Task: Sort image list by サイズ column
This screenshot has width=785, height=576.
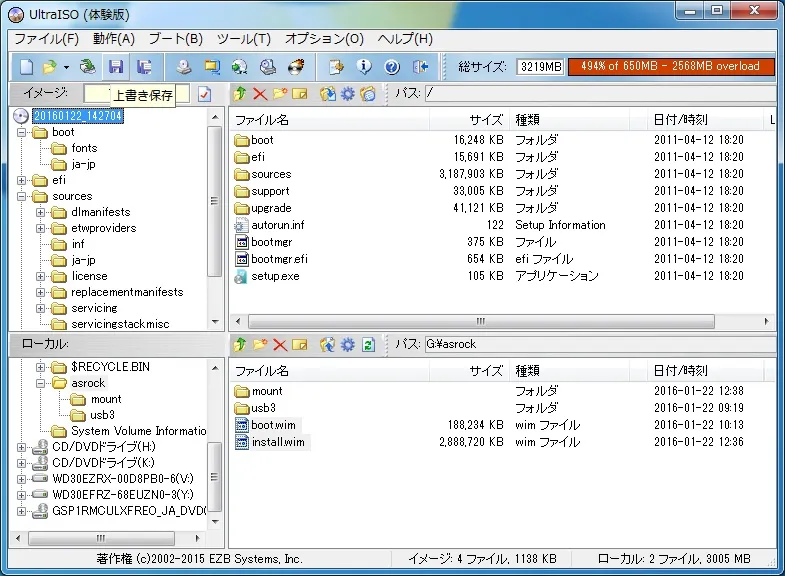Action: coord(469,120)
